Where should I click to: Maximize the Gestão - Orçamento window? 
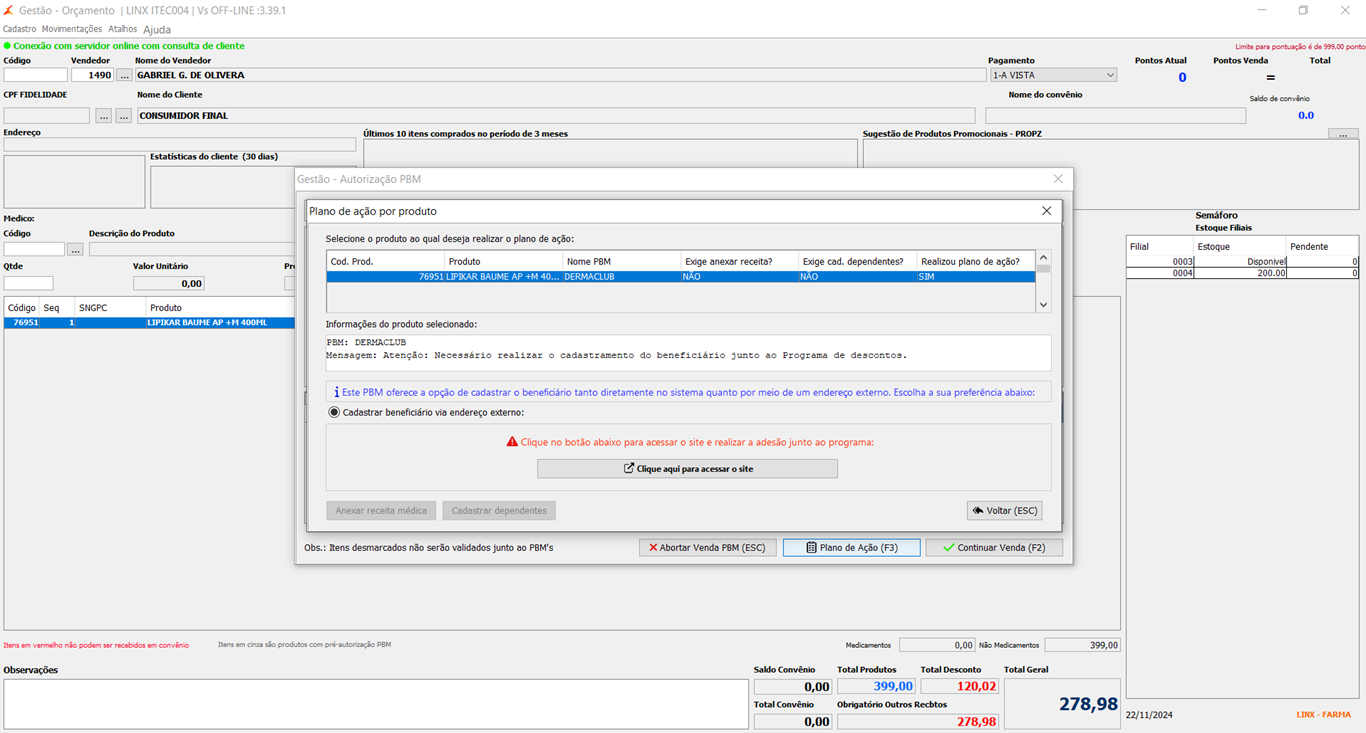tap(1303, 10)
